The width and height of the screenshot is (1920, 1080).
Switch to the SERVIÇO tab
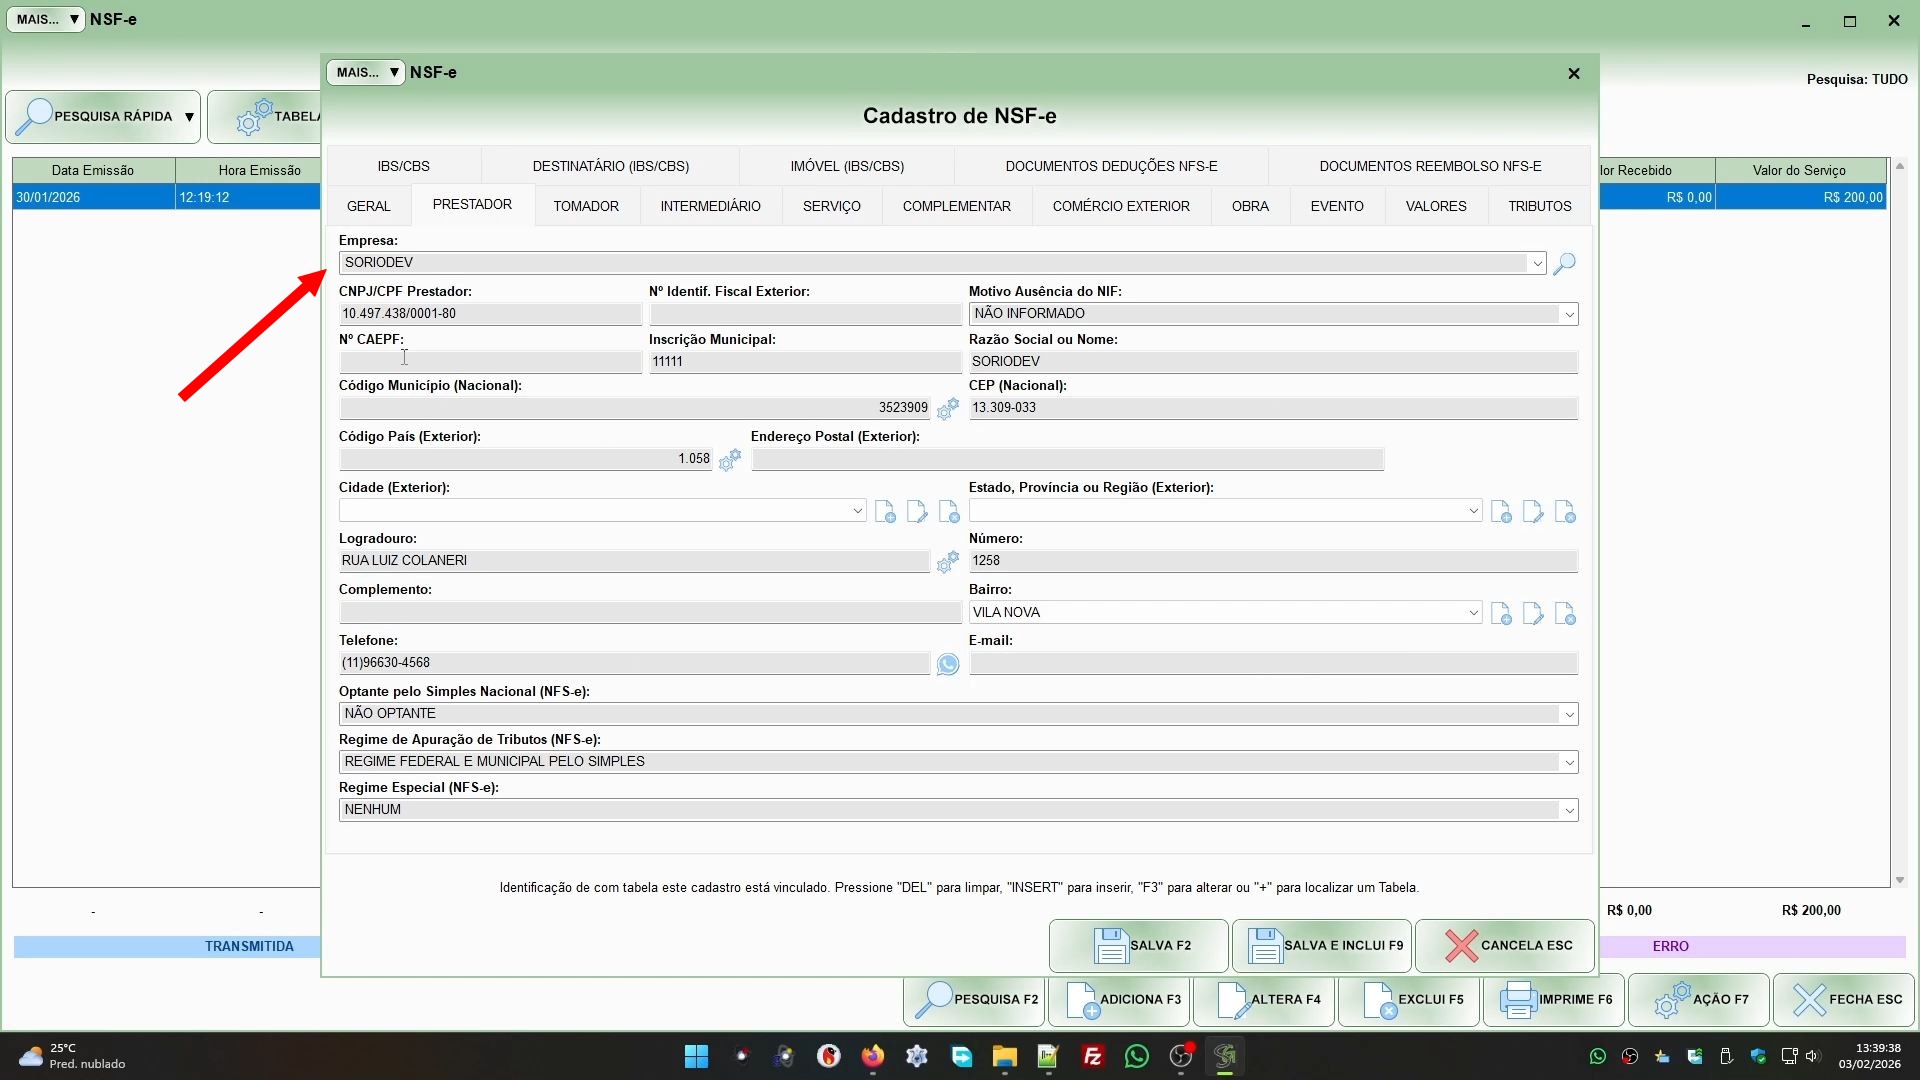[831, 206]
